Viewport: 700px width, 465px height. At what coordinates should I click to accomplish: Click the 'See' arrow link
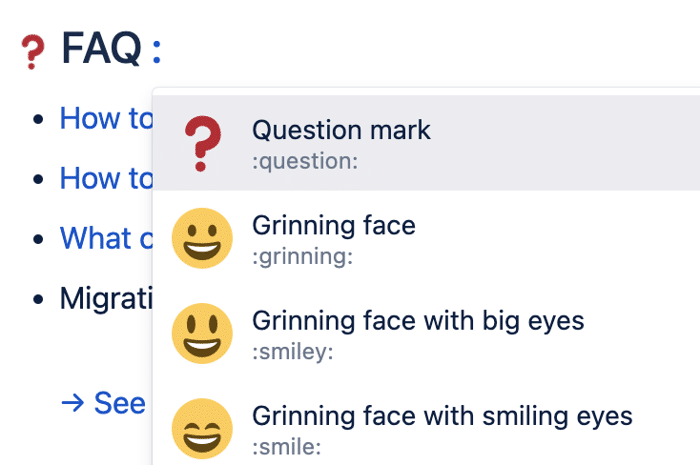click(104, 403)
